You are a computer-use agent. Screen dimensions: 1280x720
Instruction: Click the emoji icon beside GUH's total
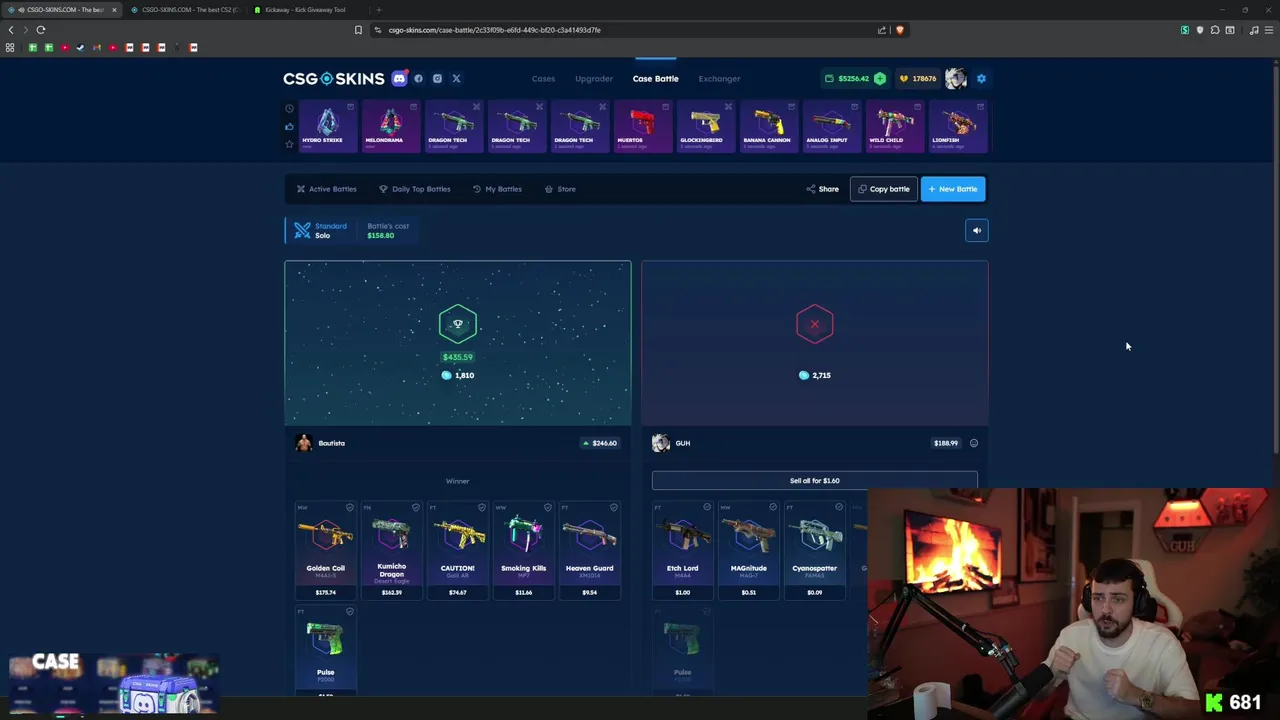click(974, 443)
